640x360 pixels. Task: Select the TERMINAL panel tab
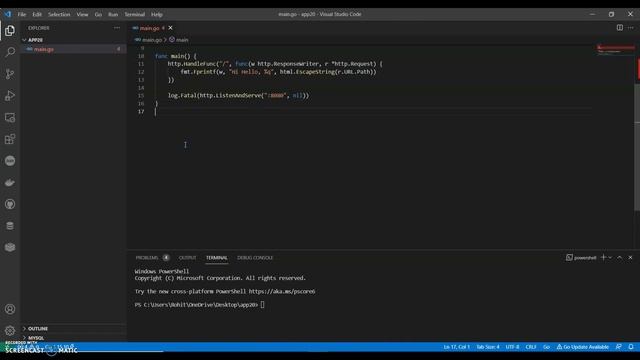tap(217, 258)
